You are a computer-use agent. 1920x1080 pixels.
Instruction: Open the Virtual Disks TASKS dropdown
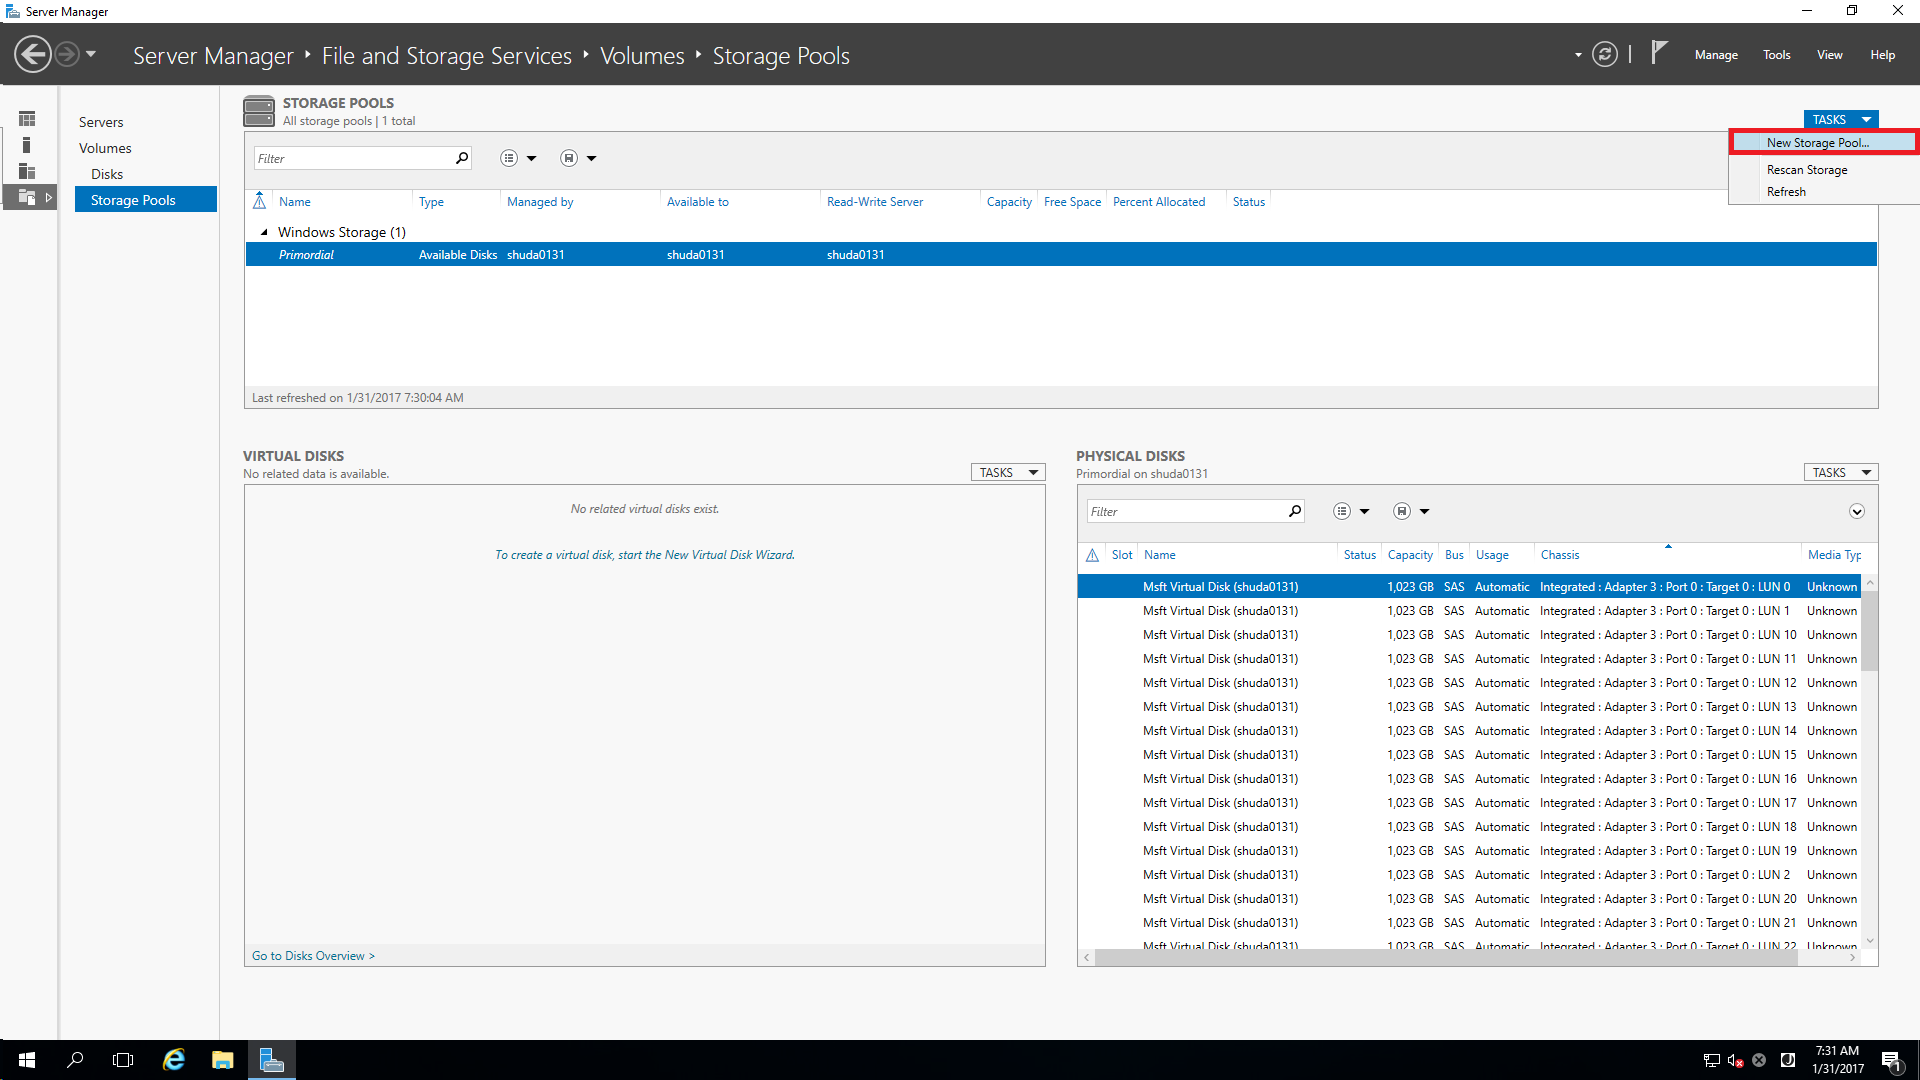[x=1008, y=472]
